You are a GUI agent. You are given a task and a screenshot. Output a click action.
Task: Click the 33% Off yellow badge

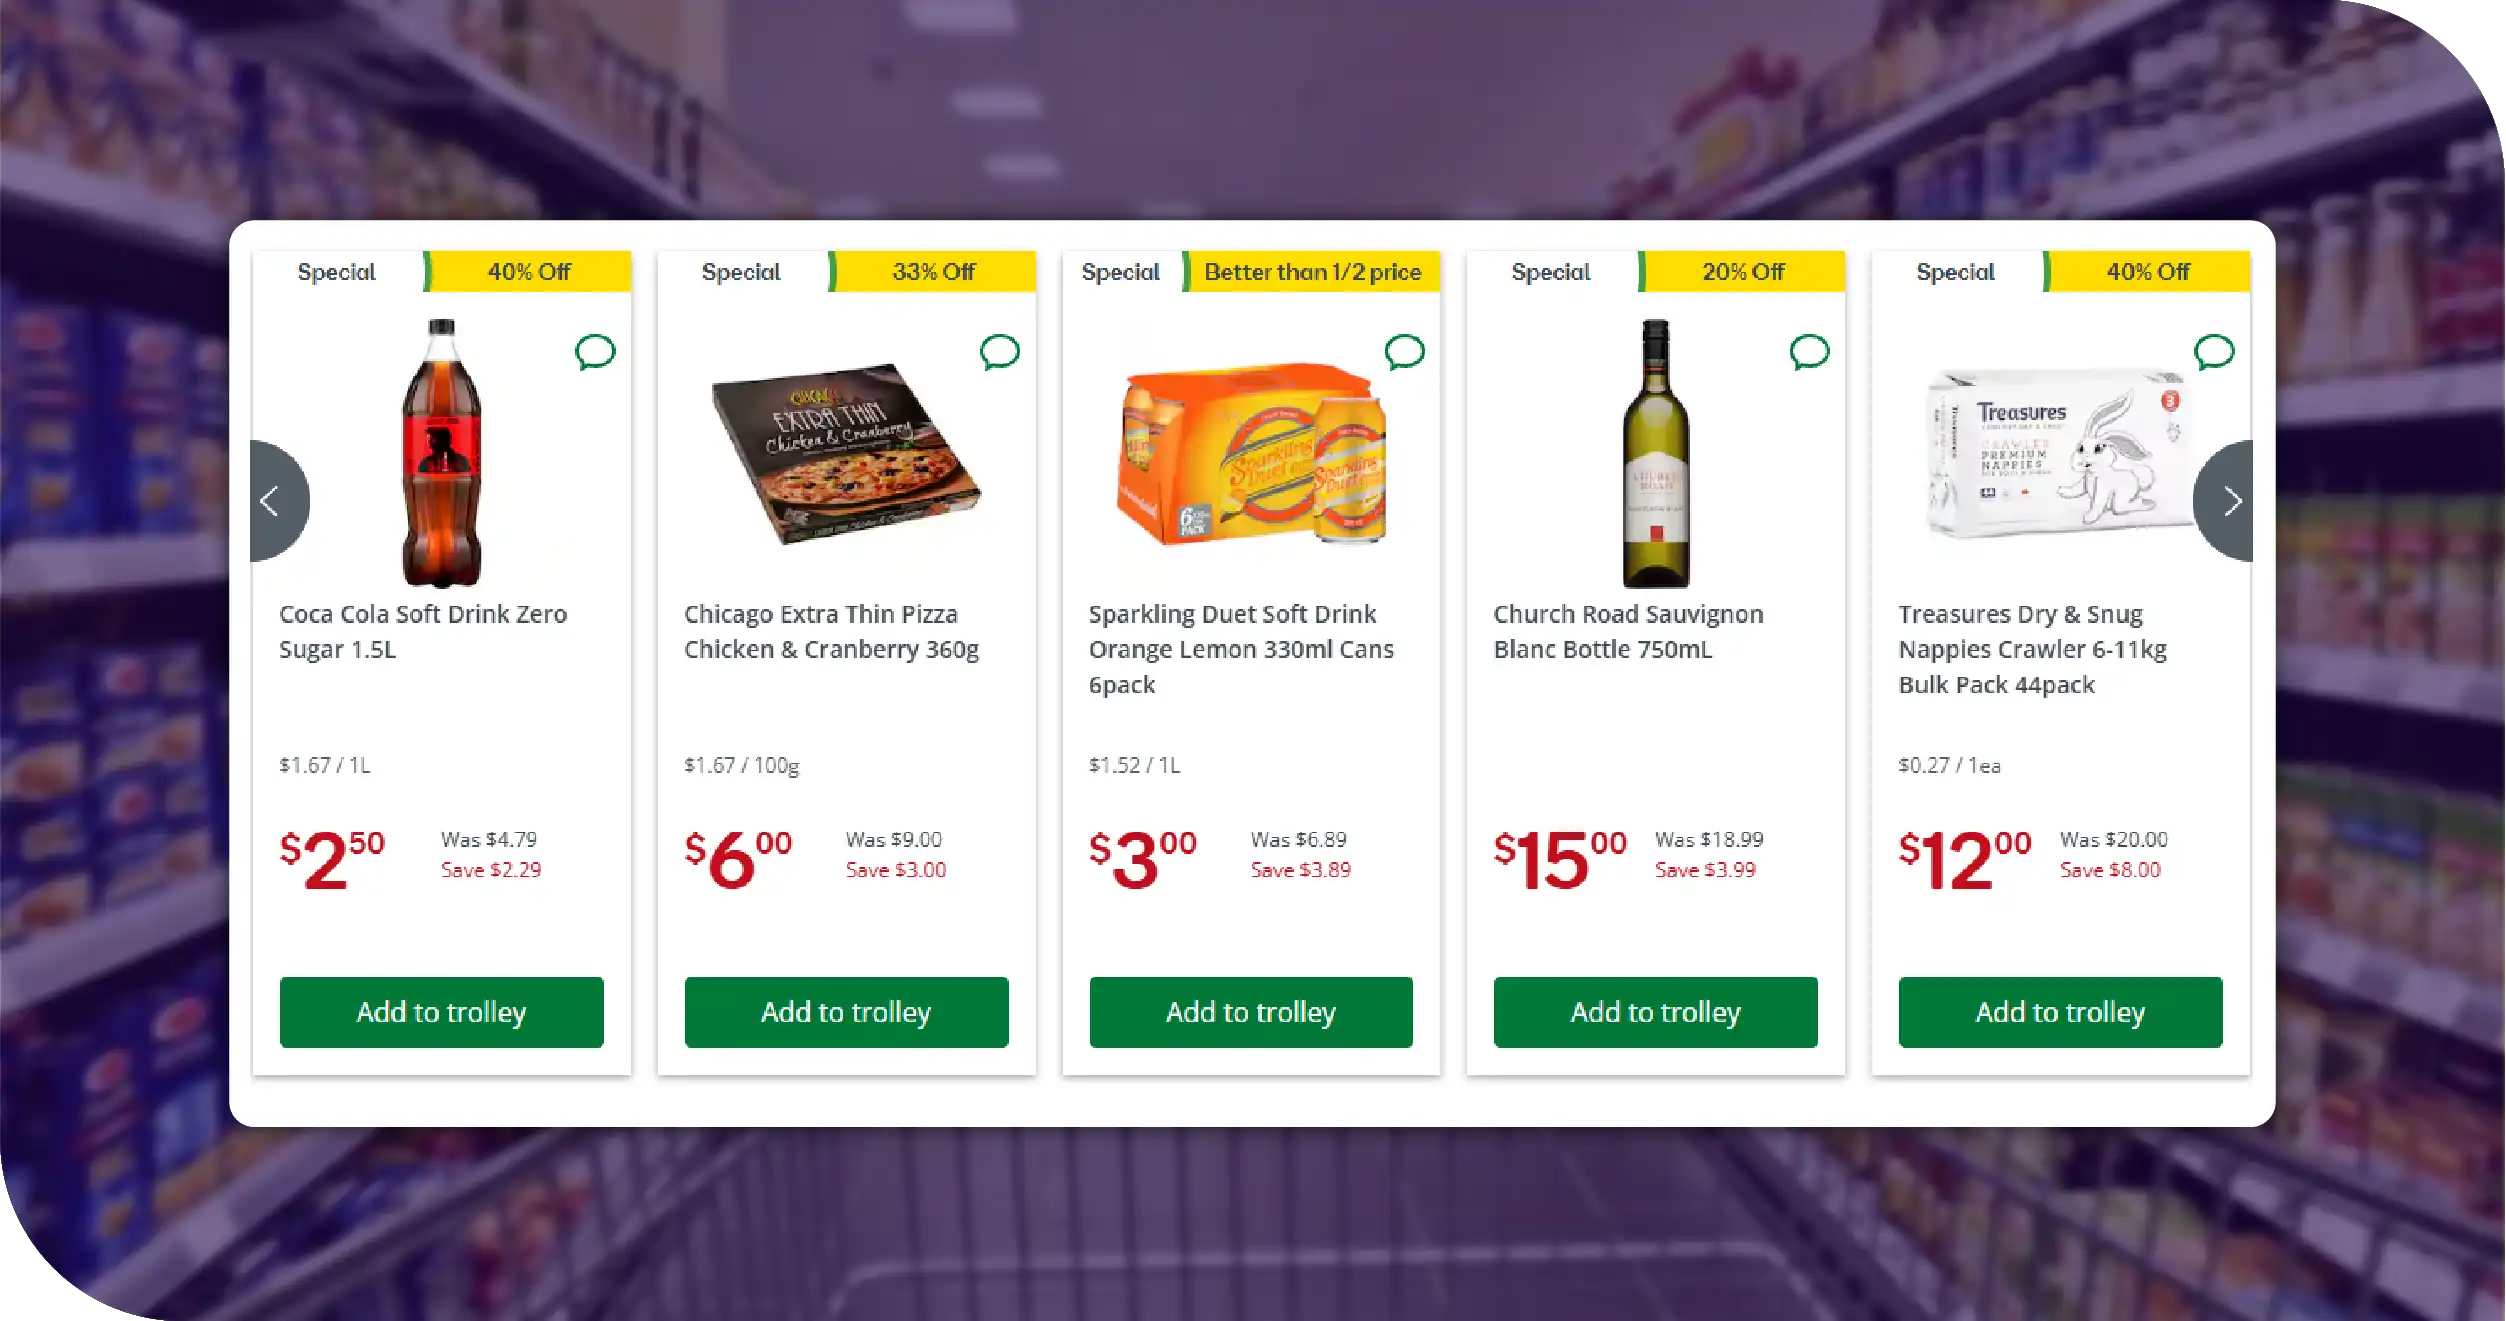coord(932,271)
